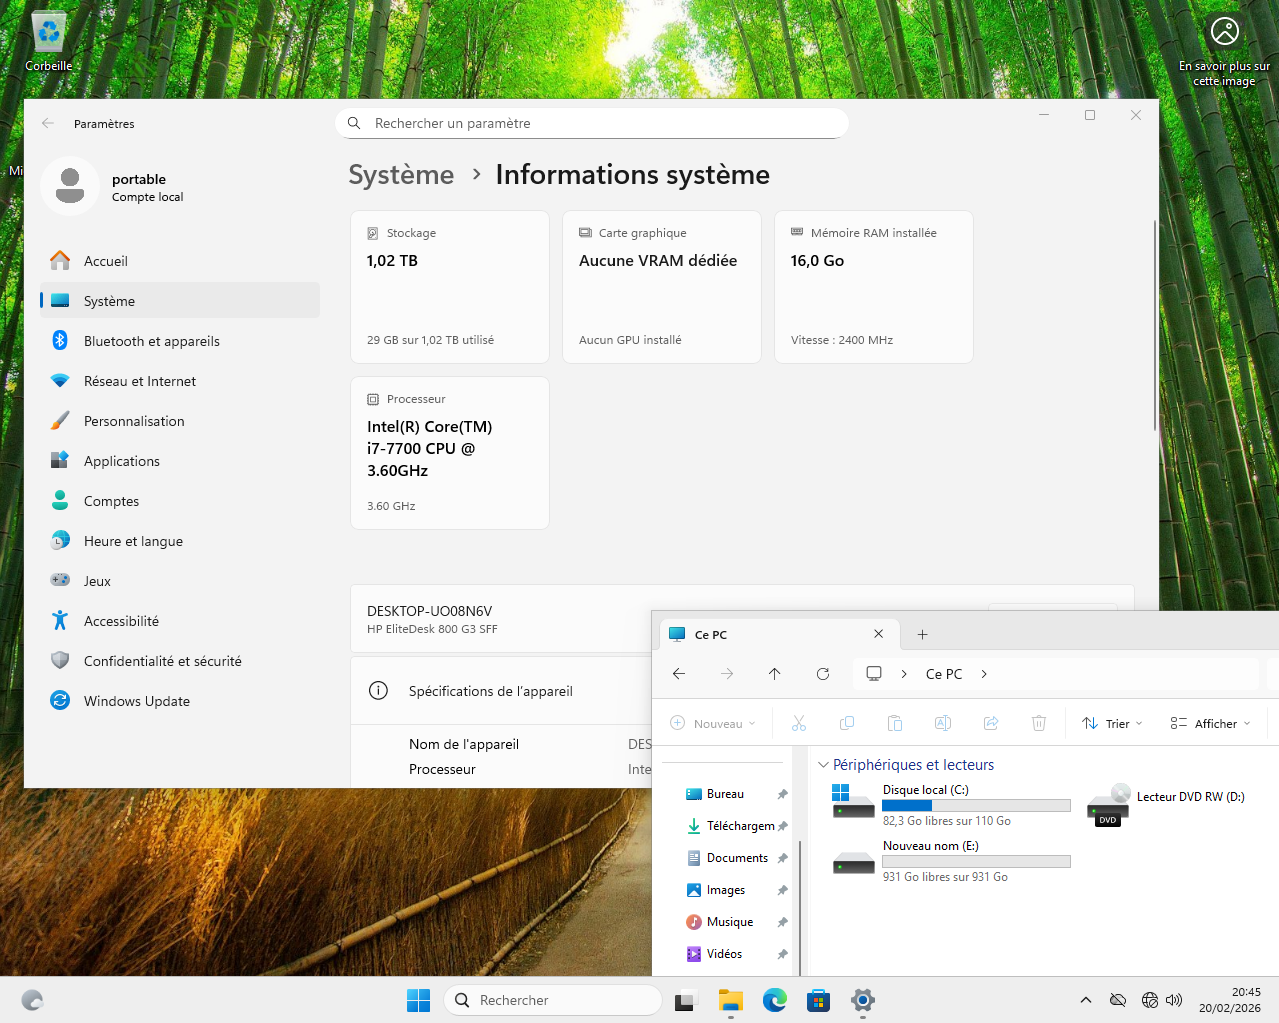Select Windows Update in Settings sidebar
Image resolution: width=1279 pixels, height=1023 pixels.
[x=137, y=701]
